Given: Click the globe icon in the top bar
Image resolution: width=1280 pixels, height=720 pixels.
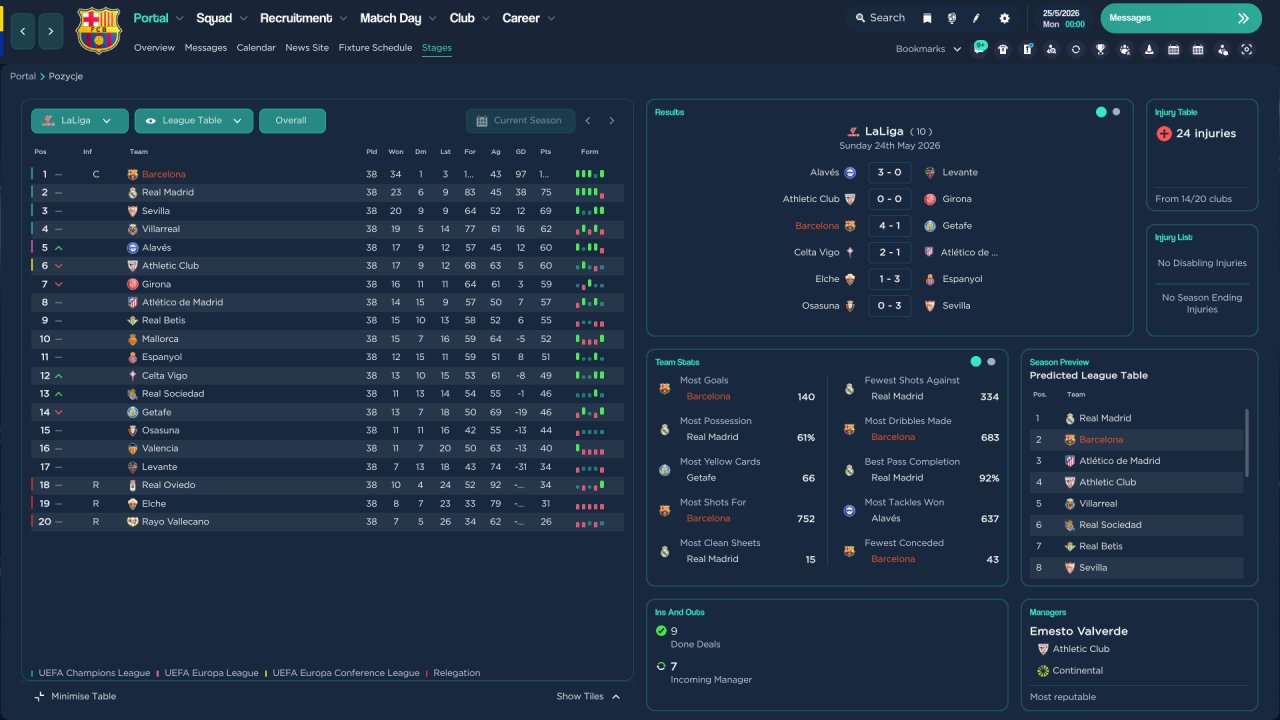Looking at the screenshot, I should click(x=951, y=18).
